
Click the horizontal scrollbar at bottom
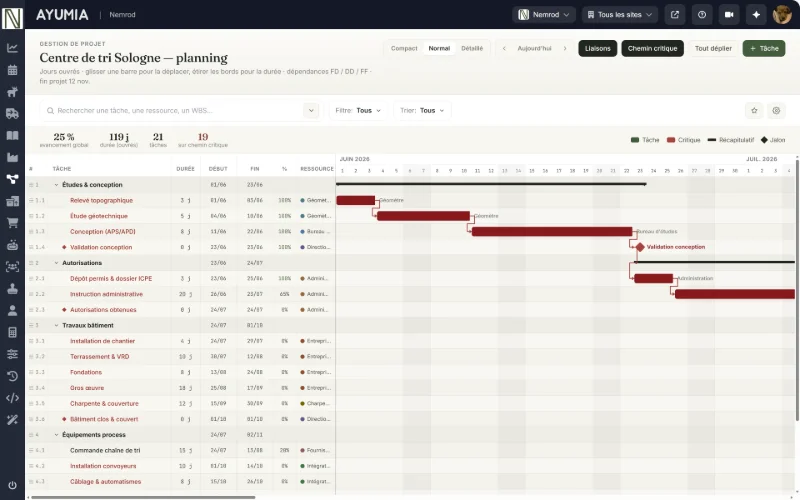click(143, 497)
